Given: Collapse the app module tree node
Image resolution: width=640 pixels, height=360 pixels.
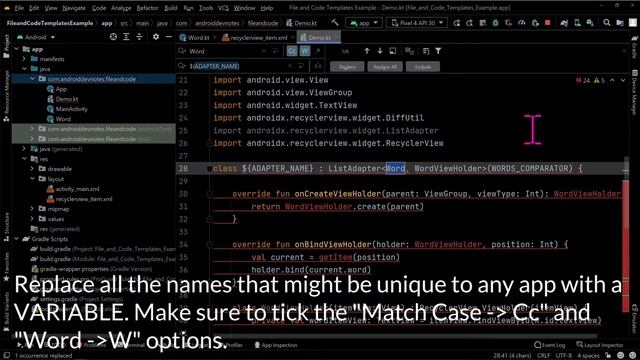Looking at the screenshot, I should tap(16, 49).
